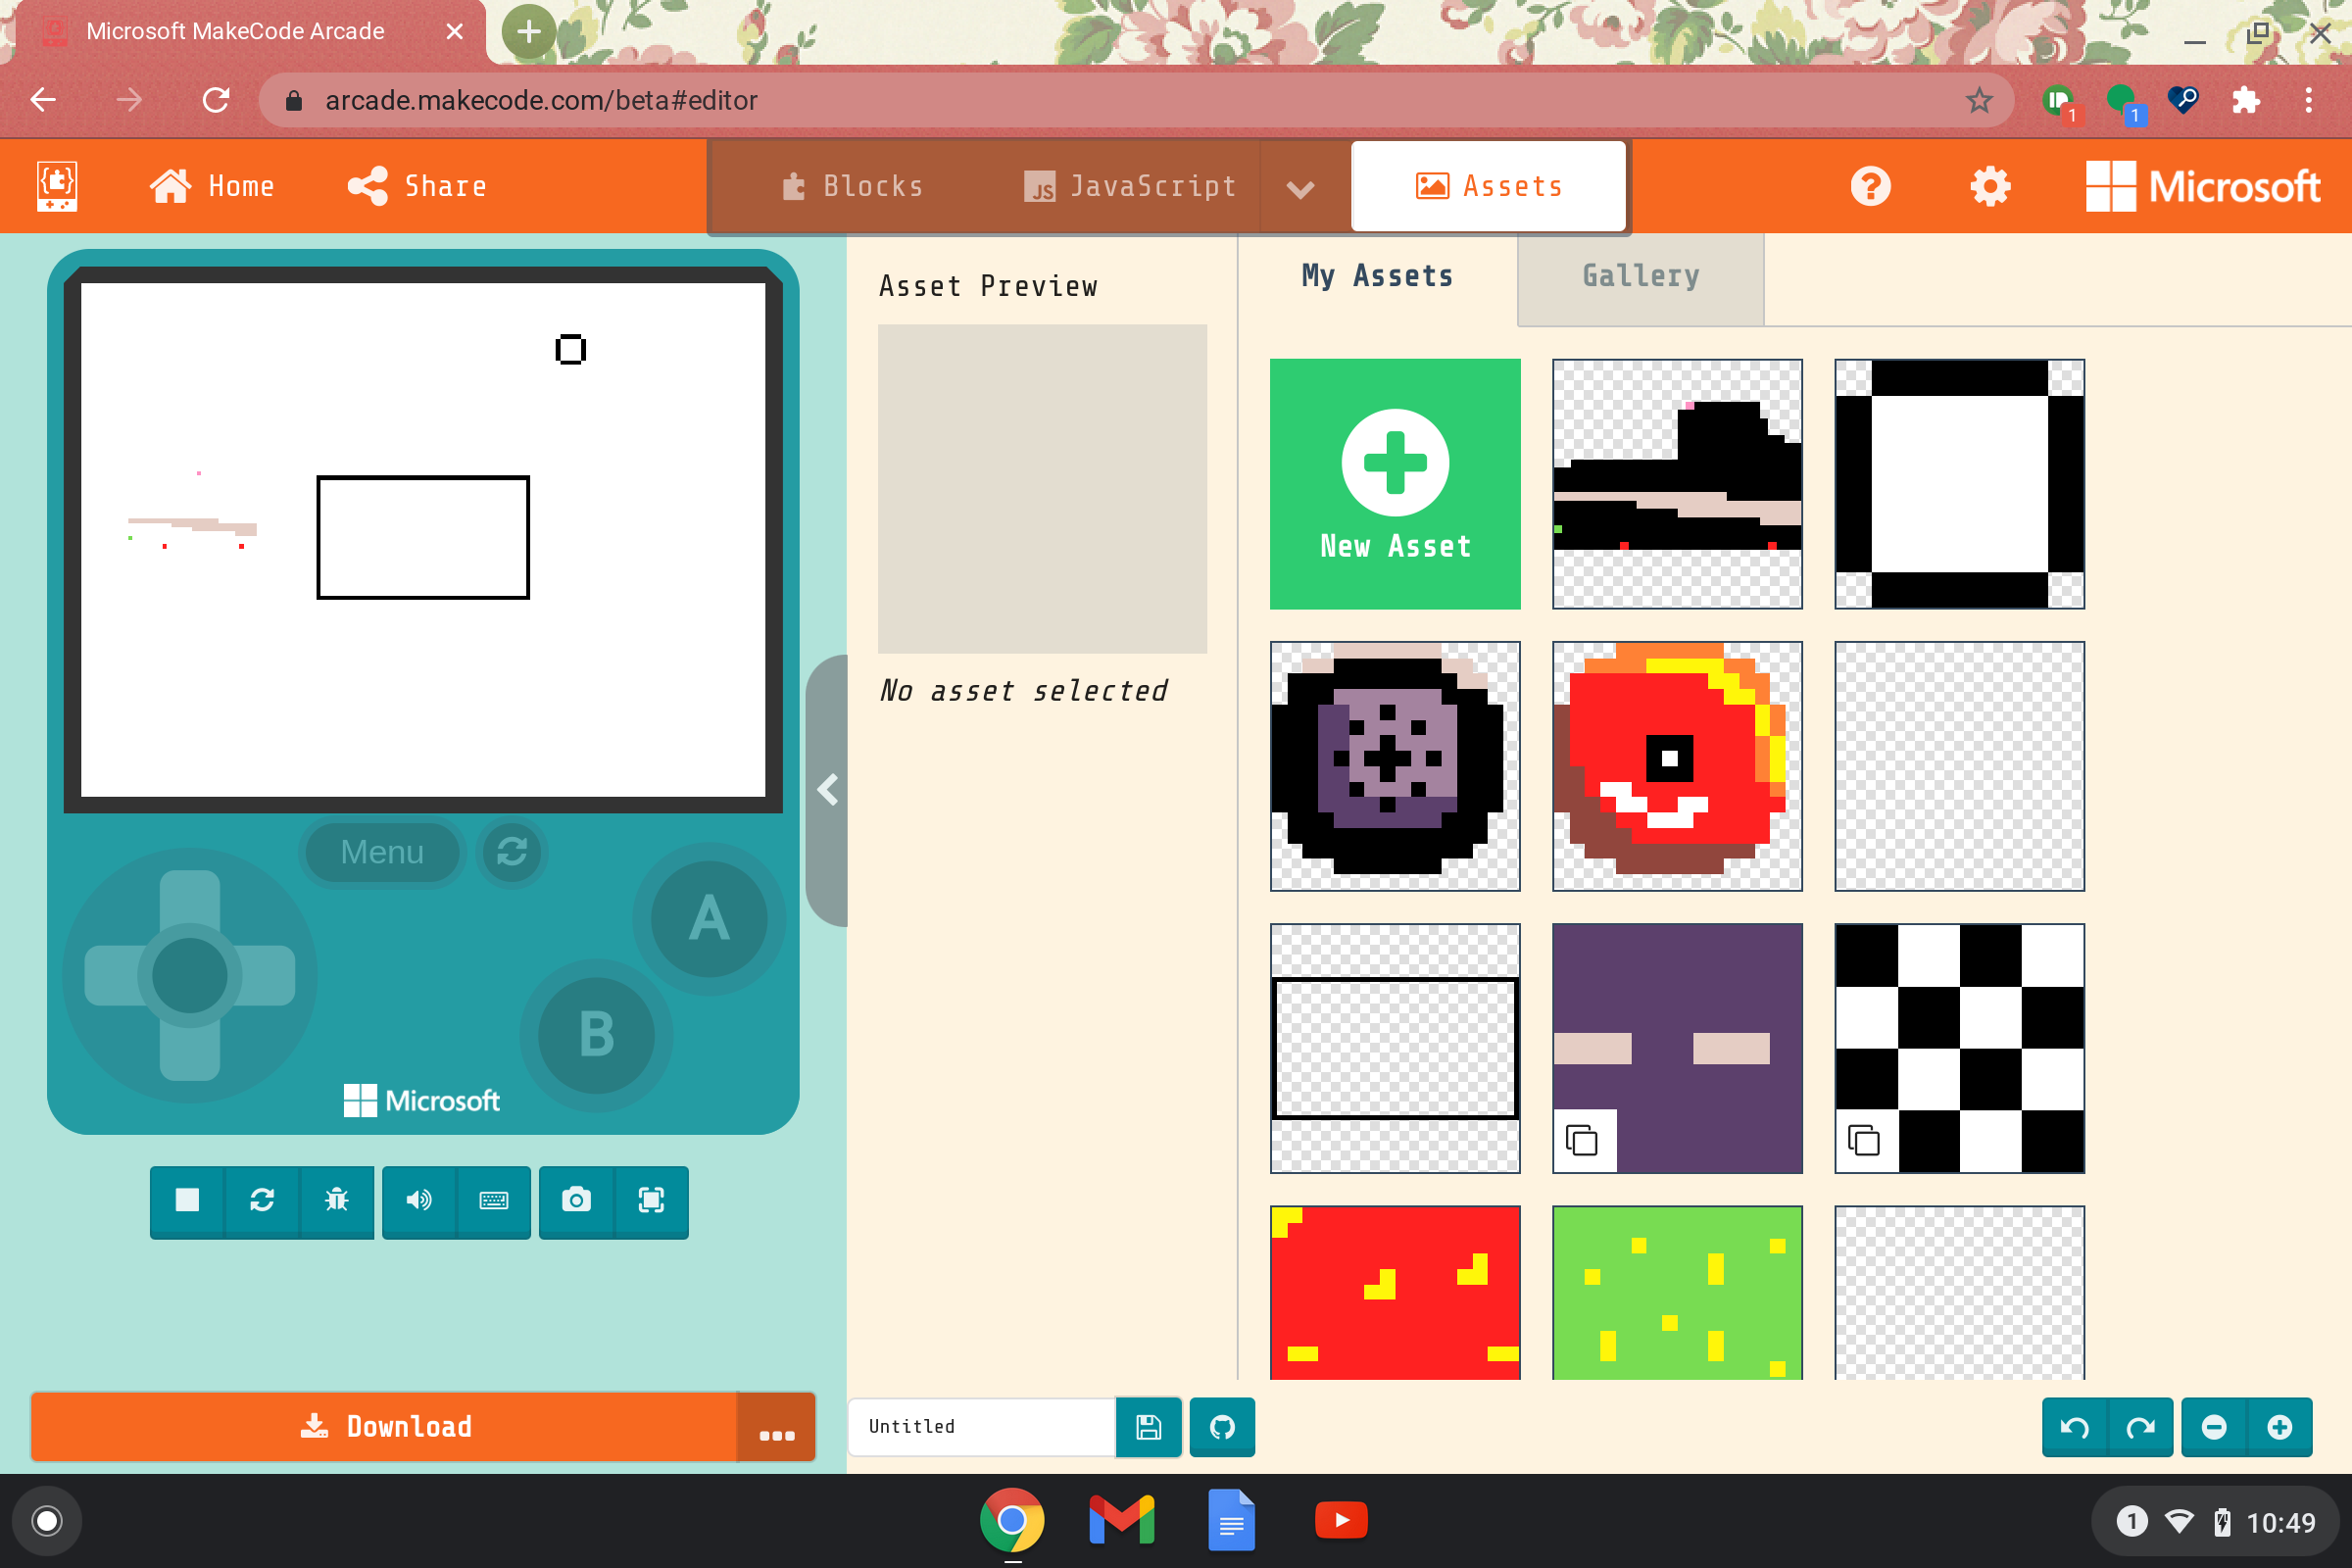Viewport: 2352px width, 1568px height.
Task: Create a New Asset
Action: 1395,484
